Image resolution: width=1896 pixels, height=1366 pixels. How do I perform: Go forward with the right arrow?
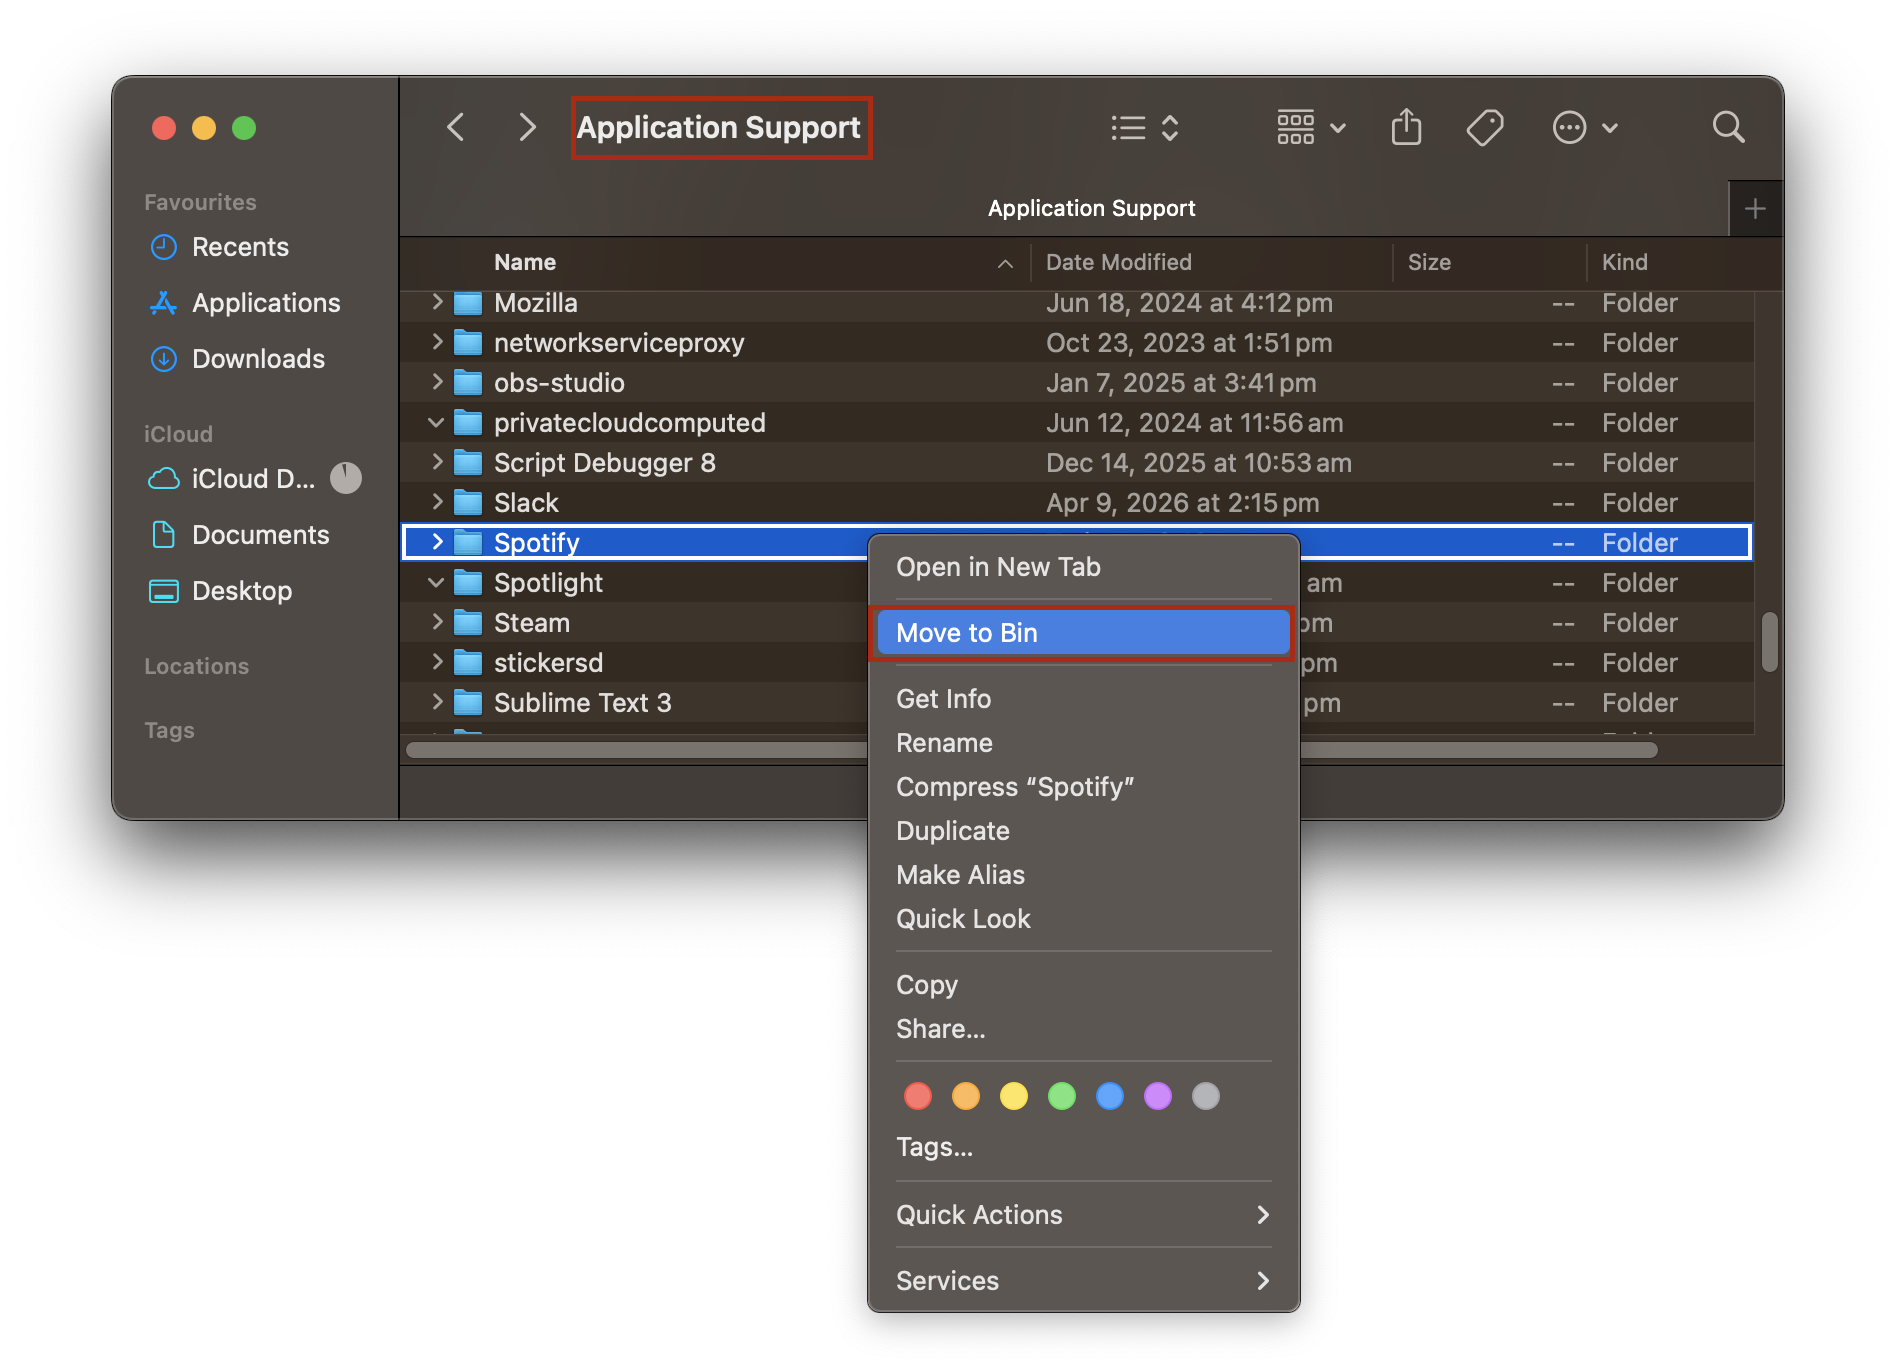pos(527,128)
